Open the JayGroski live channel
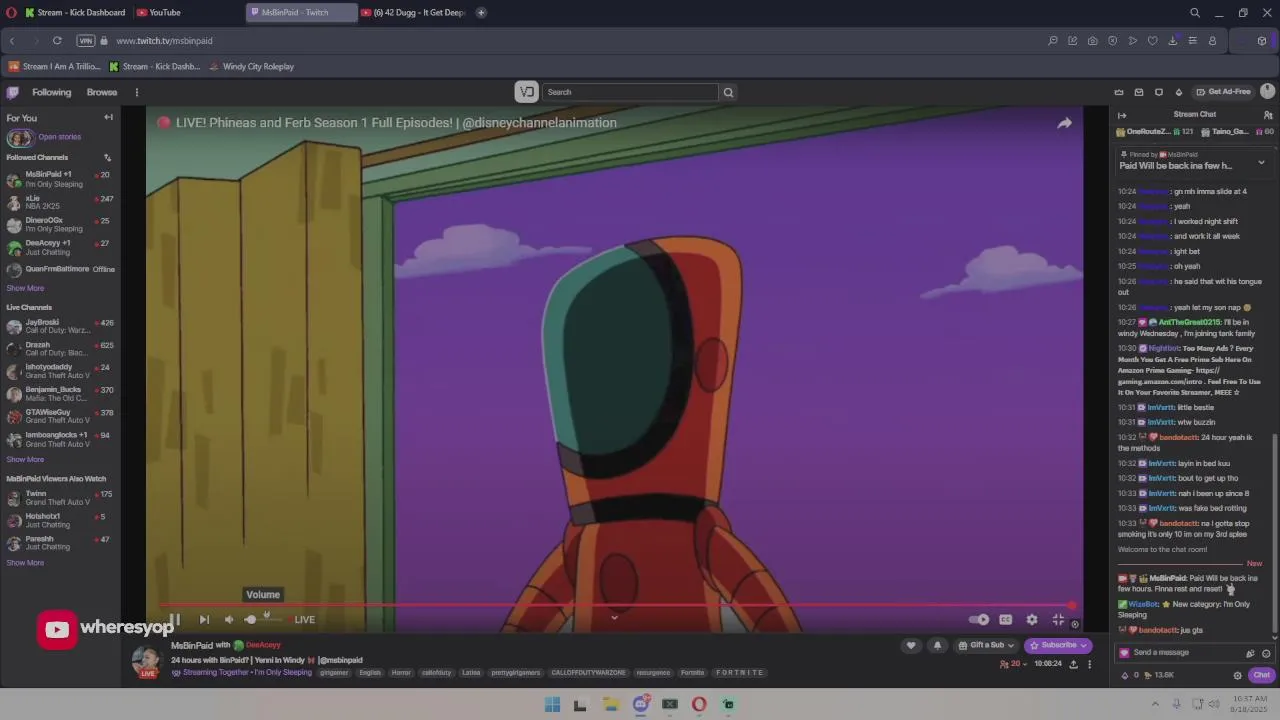The image size is (1280, 720). pos(60,326)
